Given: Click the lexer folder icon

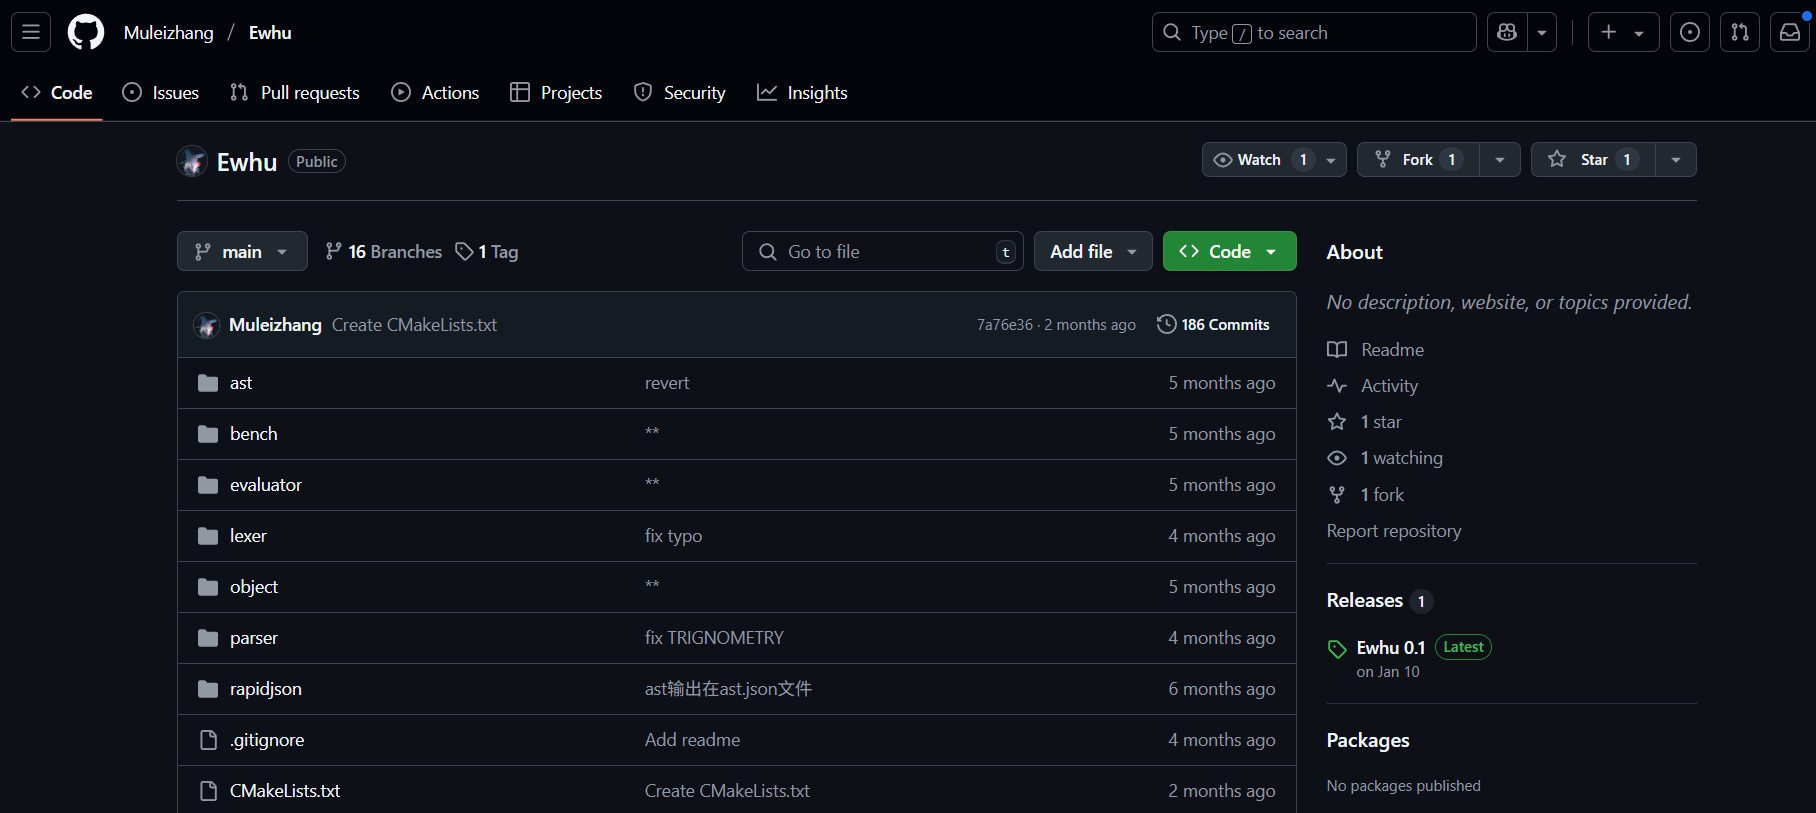Looking at the screenshot, I should 208,536.
